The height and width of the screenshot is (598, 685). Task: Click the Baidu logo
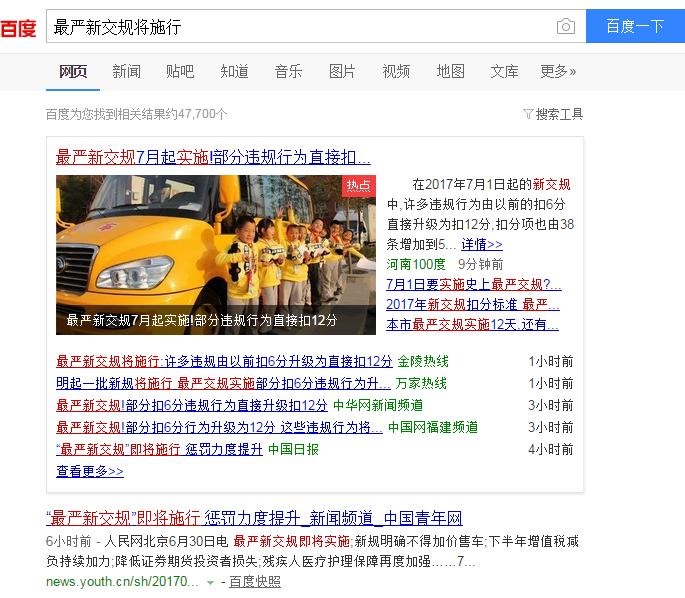pos(18,28)
